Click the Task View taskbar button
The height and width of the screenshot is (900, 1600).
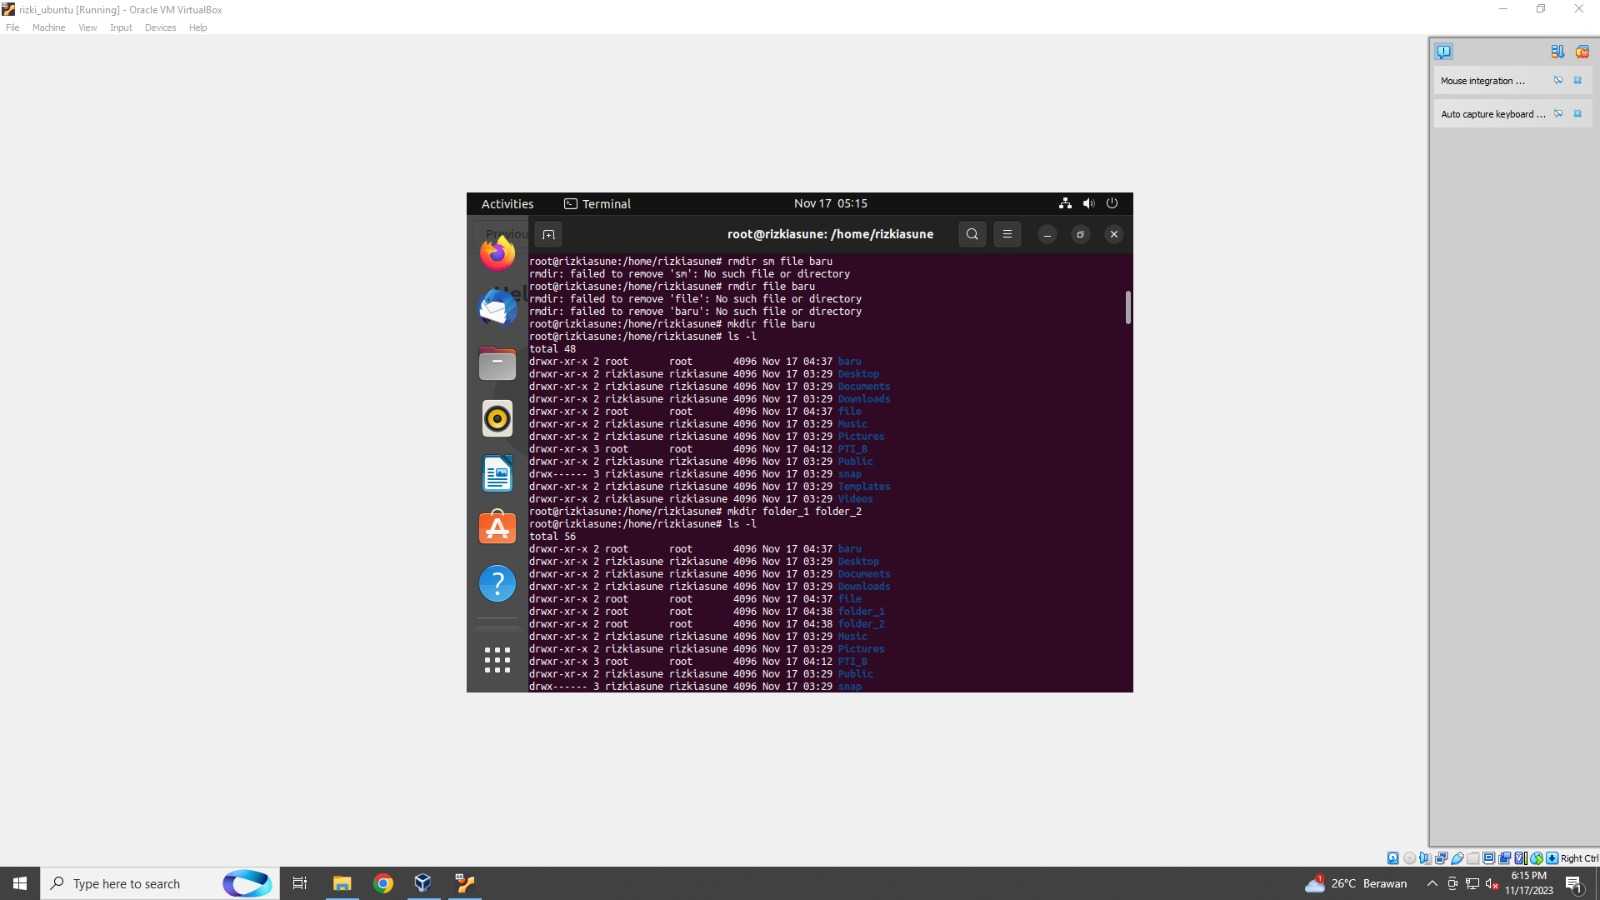tap(299, 883)
